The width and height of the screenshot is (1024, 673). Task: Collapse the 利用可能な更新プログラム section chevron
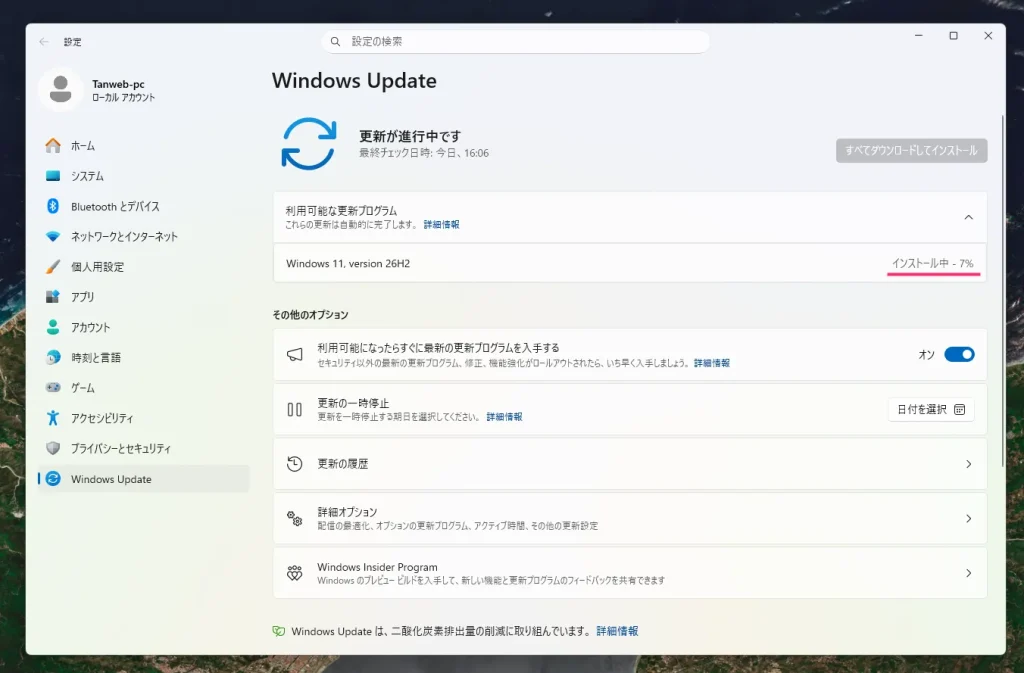968,217
